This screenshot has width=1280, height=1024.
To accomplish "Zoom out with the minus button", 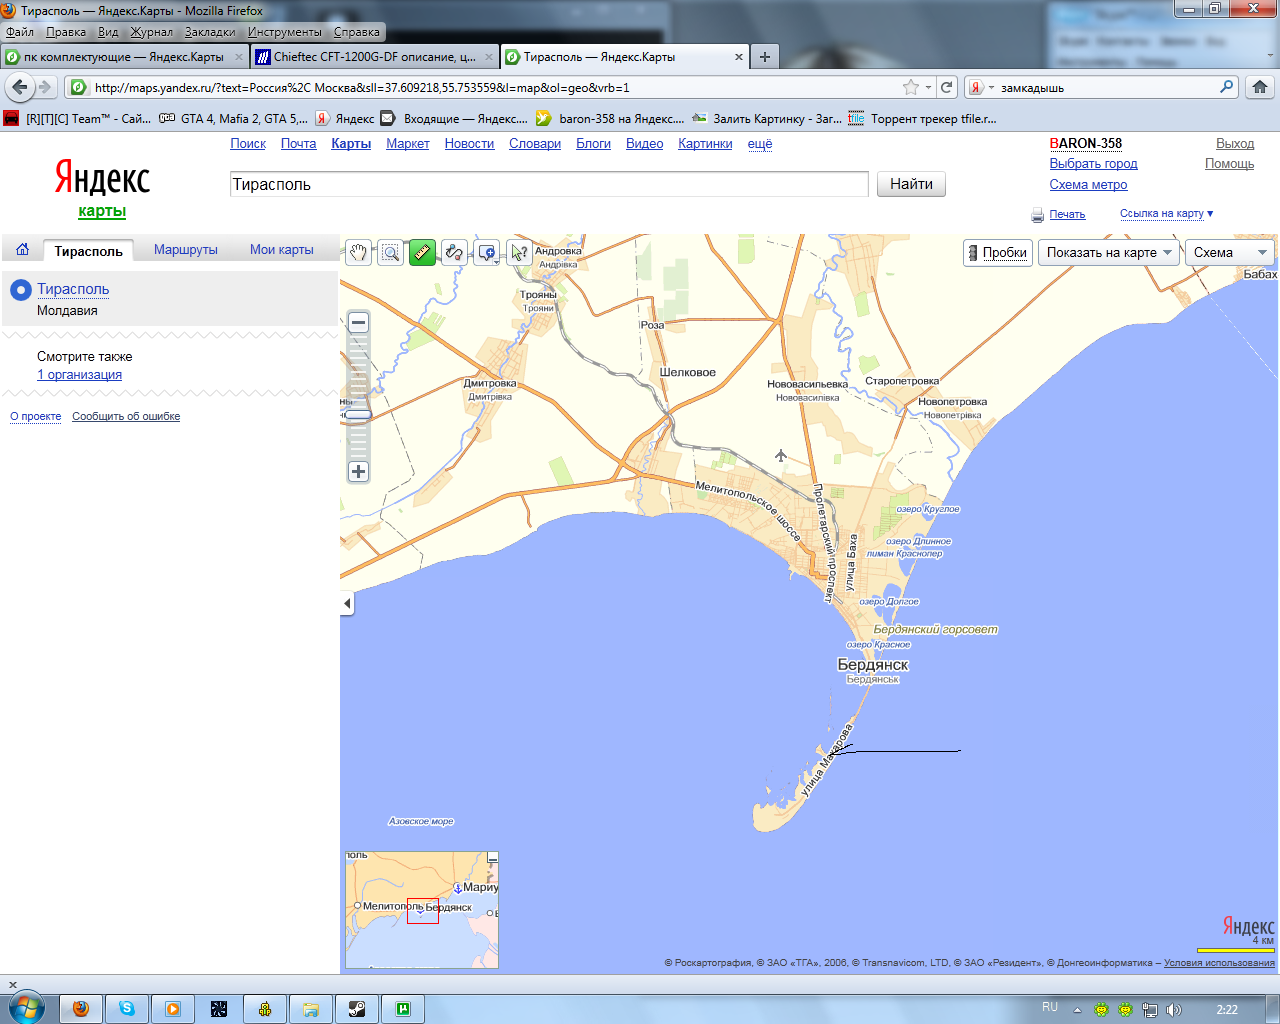I will (358, 323).
